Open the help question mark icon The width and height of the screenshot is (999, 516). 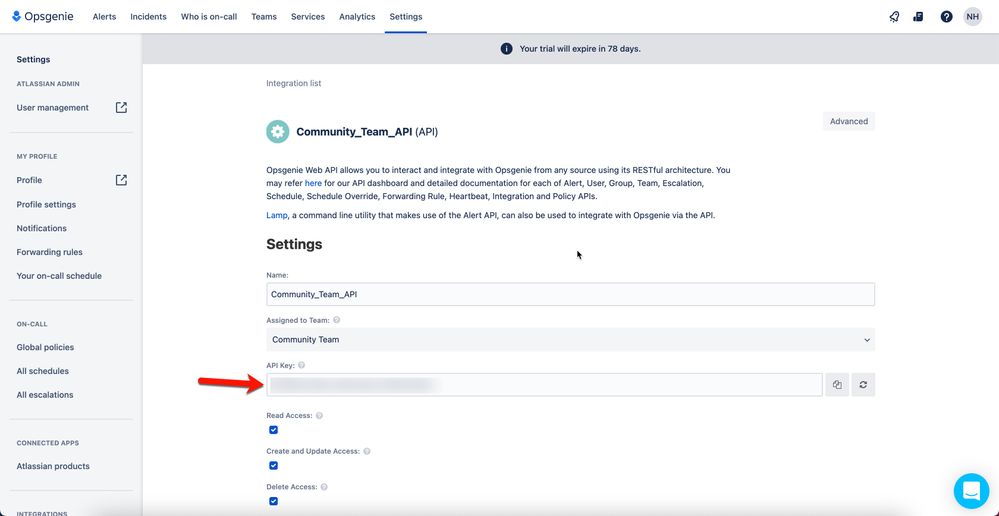pyautogui.click(x=947, y=17)
